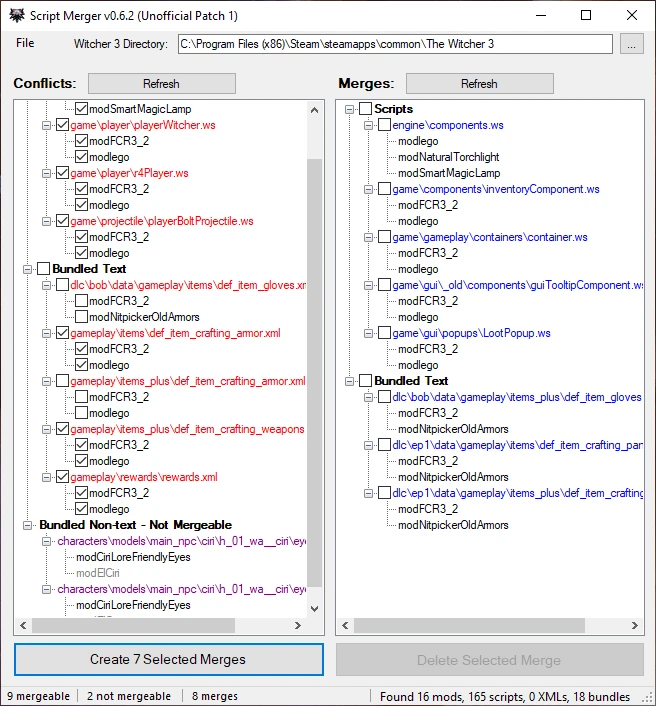Collapse dlc\bob def_item_gloves merge node
The width and height of the screenshot is (656, 706).
[368, 398]
